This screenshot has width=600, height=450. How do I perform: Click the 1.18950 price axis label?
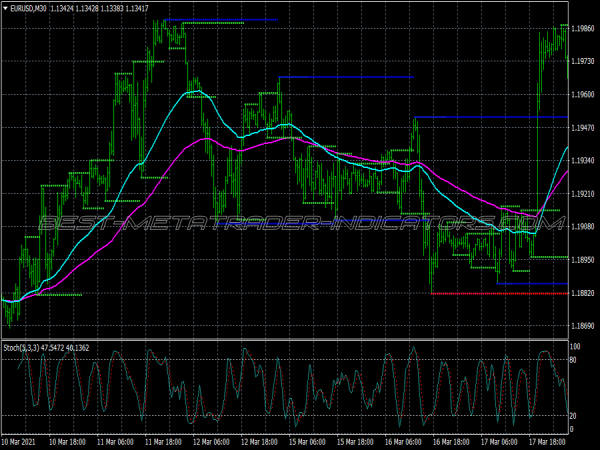click(583, 260)
